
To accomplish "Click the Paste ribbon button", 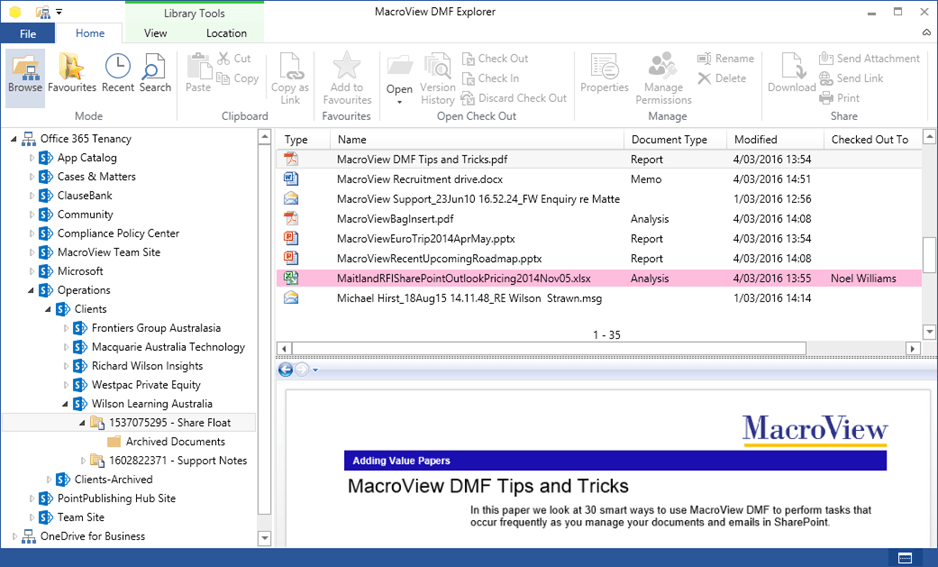I will point(198,74).
